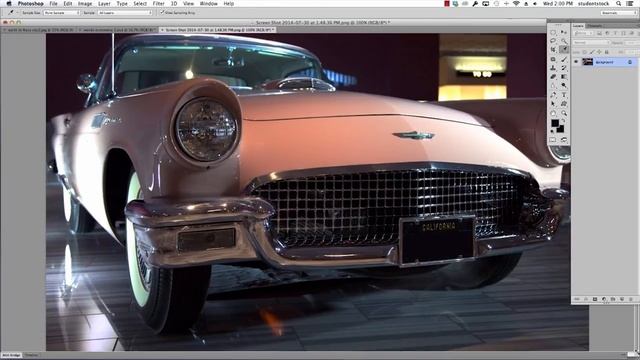Open Spotlight search in menu bar
640x360 pixels.
(619, 3)
